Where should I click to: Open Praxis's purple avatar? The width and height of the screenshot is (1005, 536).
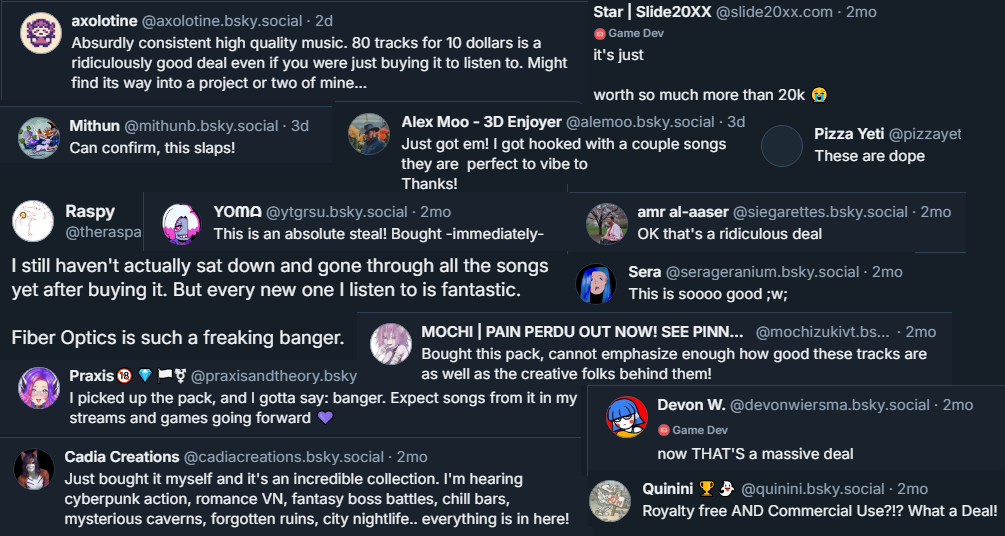pos(39,387)
